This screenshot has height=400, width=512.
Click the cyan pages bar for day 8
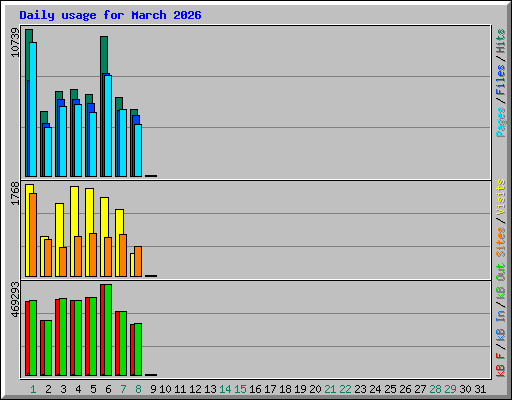138,150
